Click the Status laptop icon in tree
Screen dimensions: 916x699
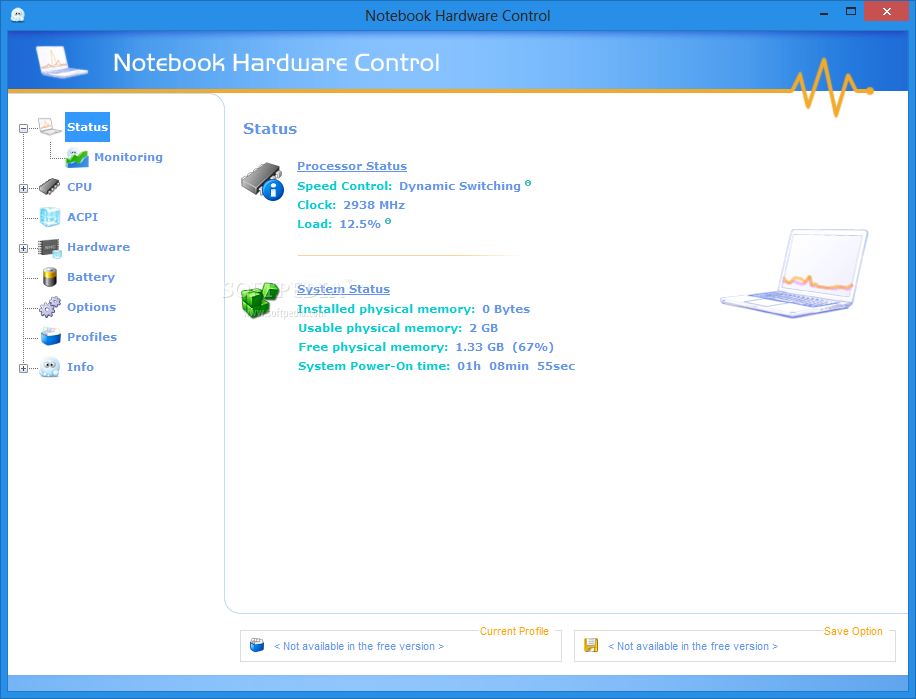[50, 127]
